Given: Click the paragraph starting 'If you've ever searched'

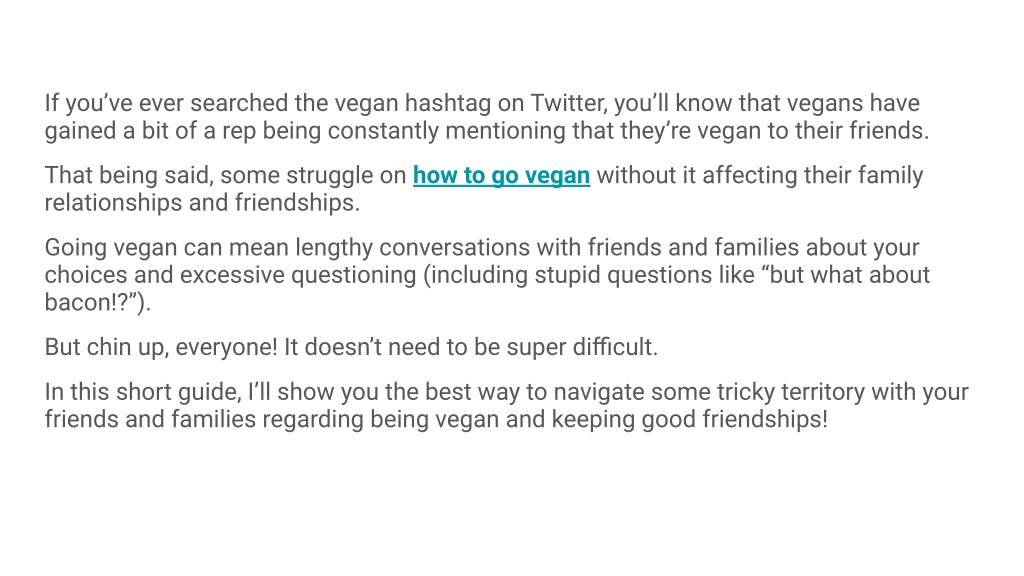Looking at the screenshot, I should tap(487, 117).
